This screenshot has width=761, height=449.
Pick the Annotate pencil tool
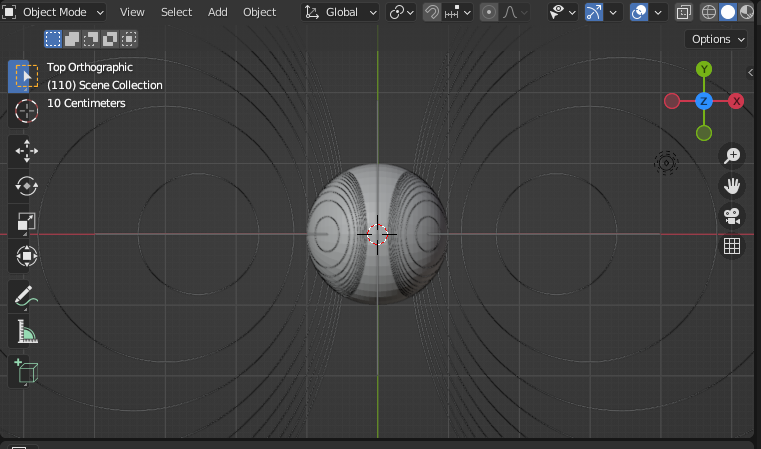(27, 295)
